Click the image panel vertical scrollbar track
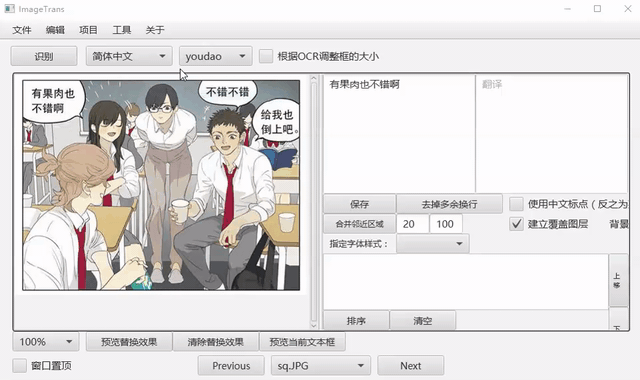Viewport: 640px width, 380px height. [313, 202]
